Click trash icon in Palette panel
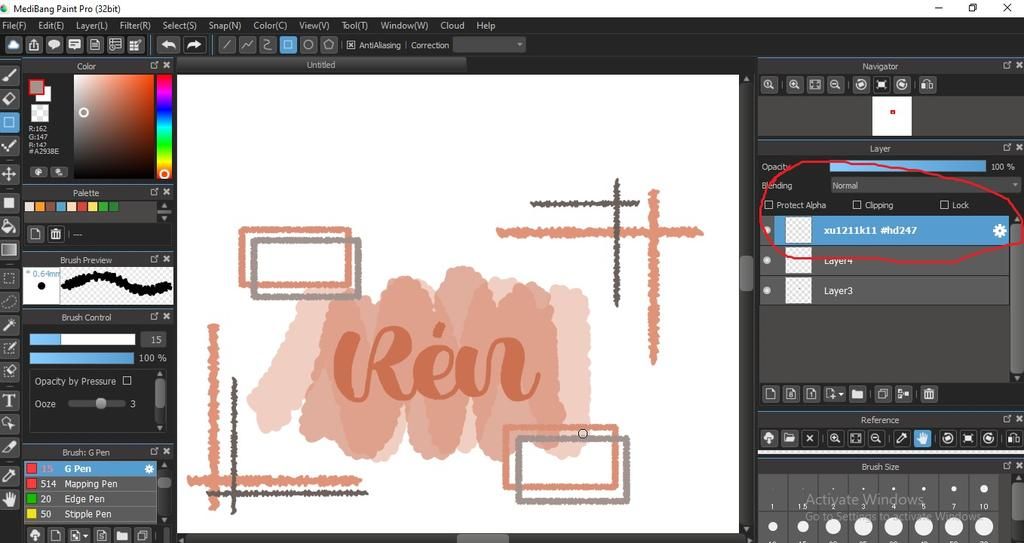Screen dimensions: 1024x543 click(x=56, y=233)
